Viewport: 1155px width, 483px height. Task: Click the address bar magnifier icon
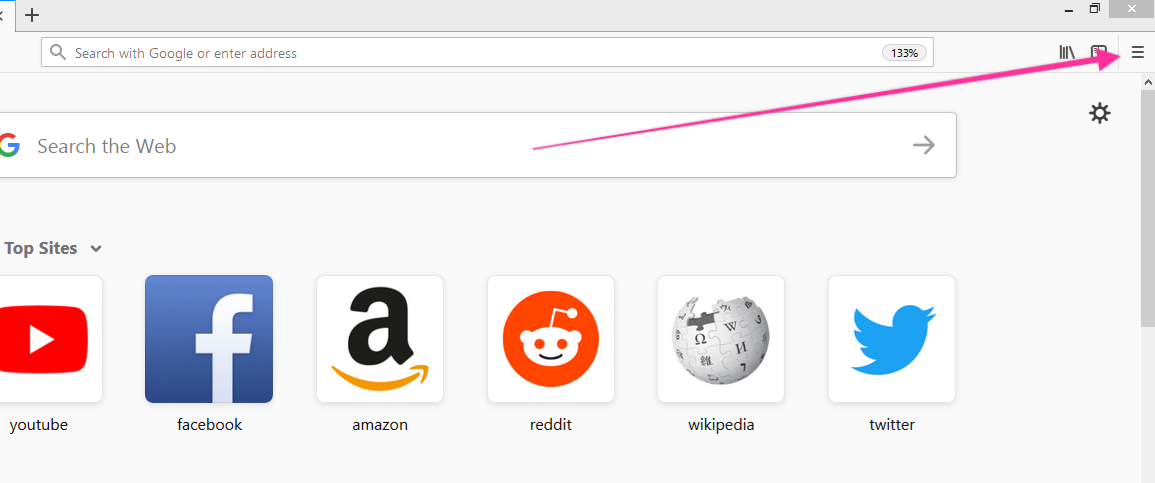(x=57, y=53)
